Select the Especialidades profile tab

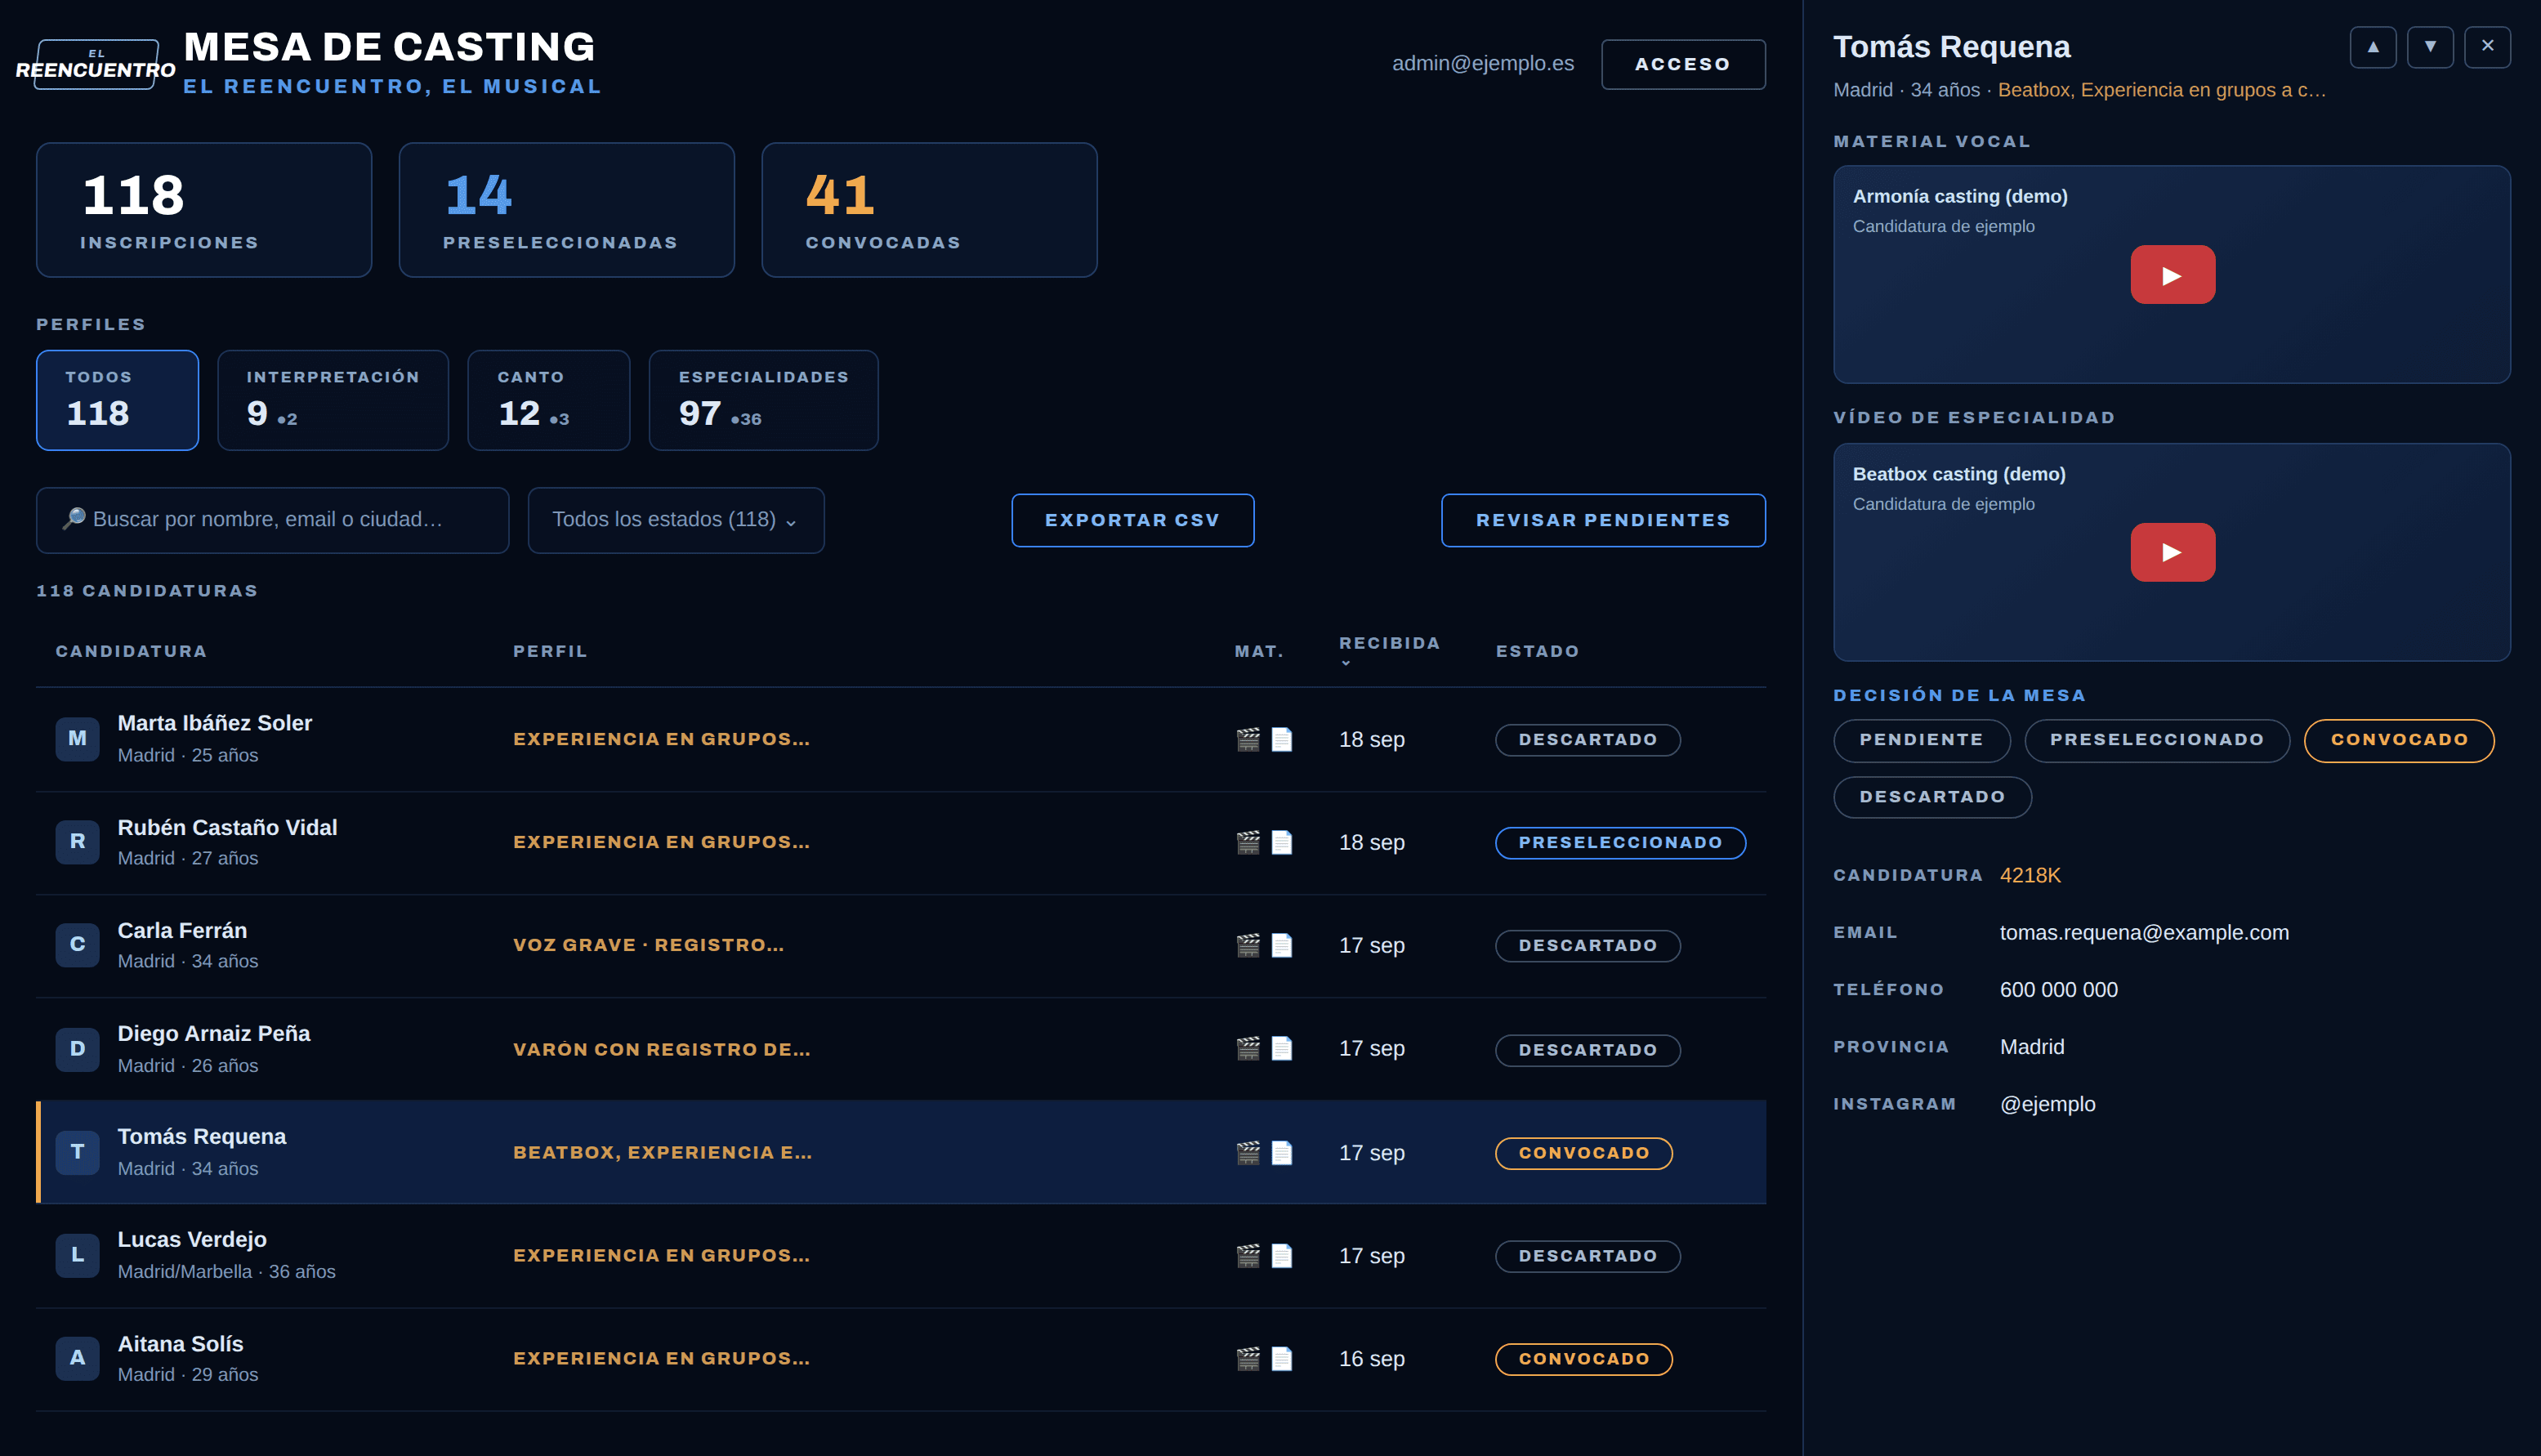(763, 400)
